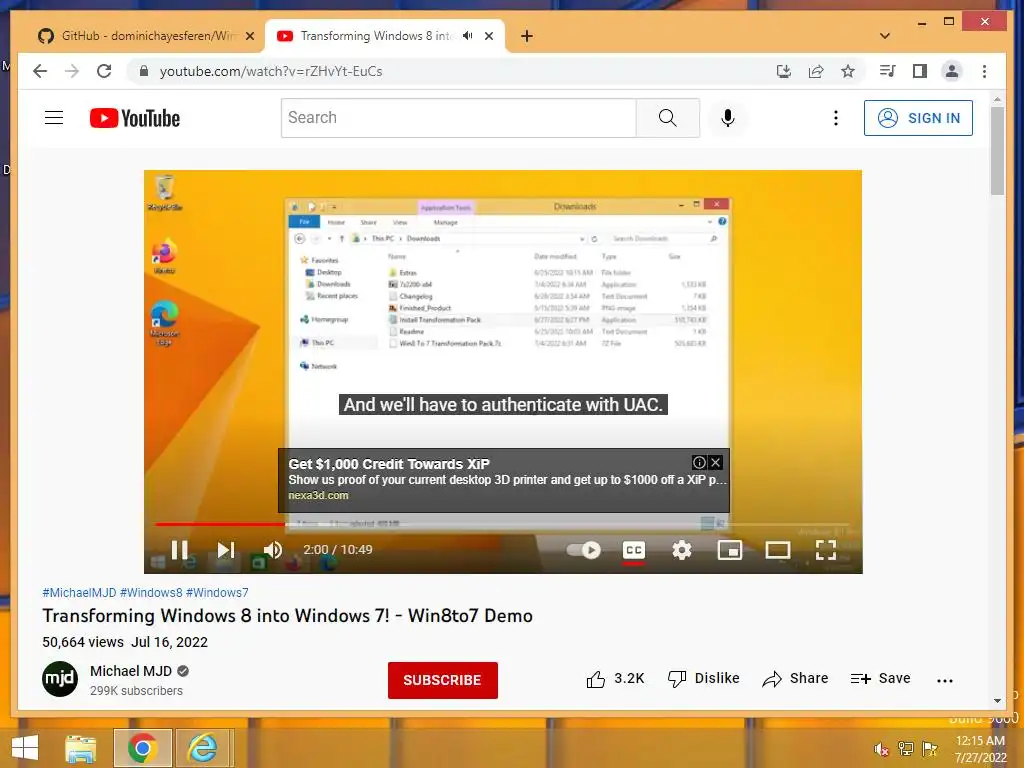
Task: Toggle closed captions off
Action: pyautogui.click(x=633, y=550)
